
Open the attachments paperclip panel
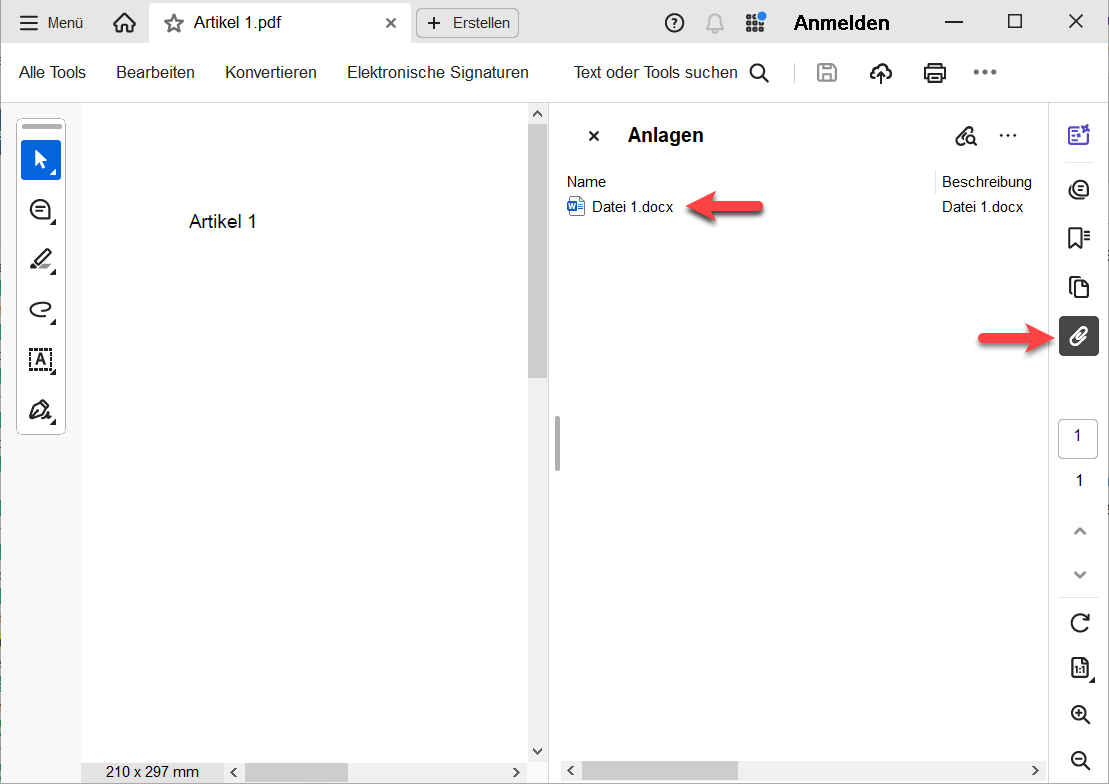[1079, 336]
